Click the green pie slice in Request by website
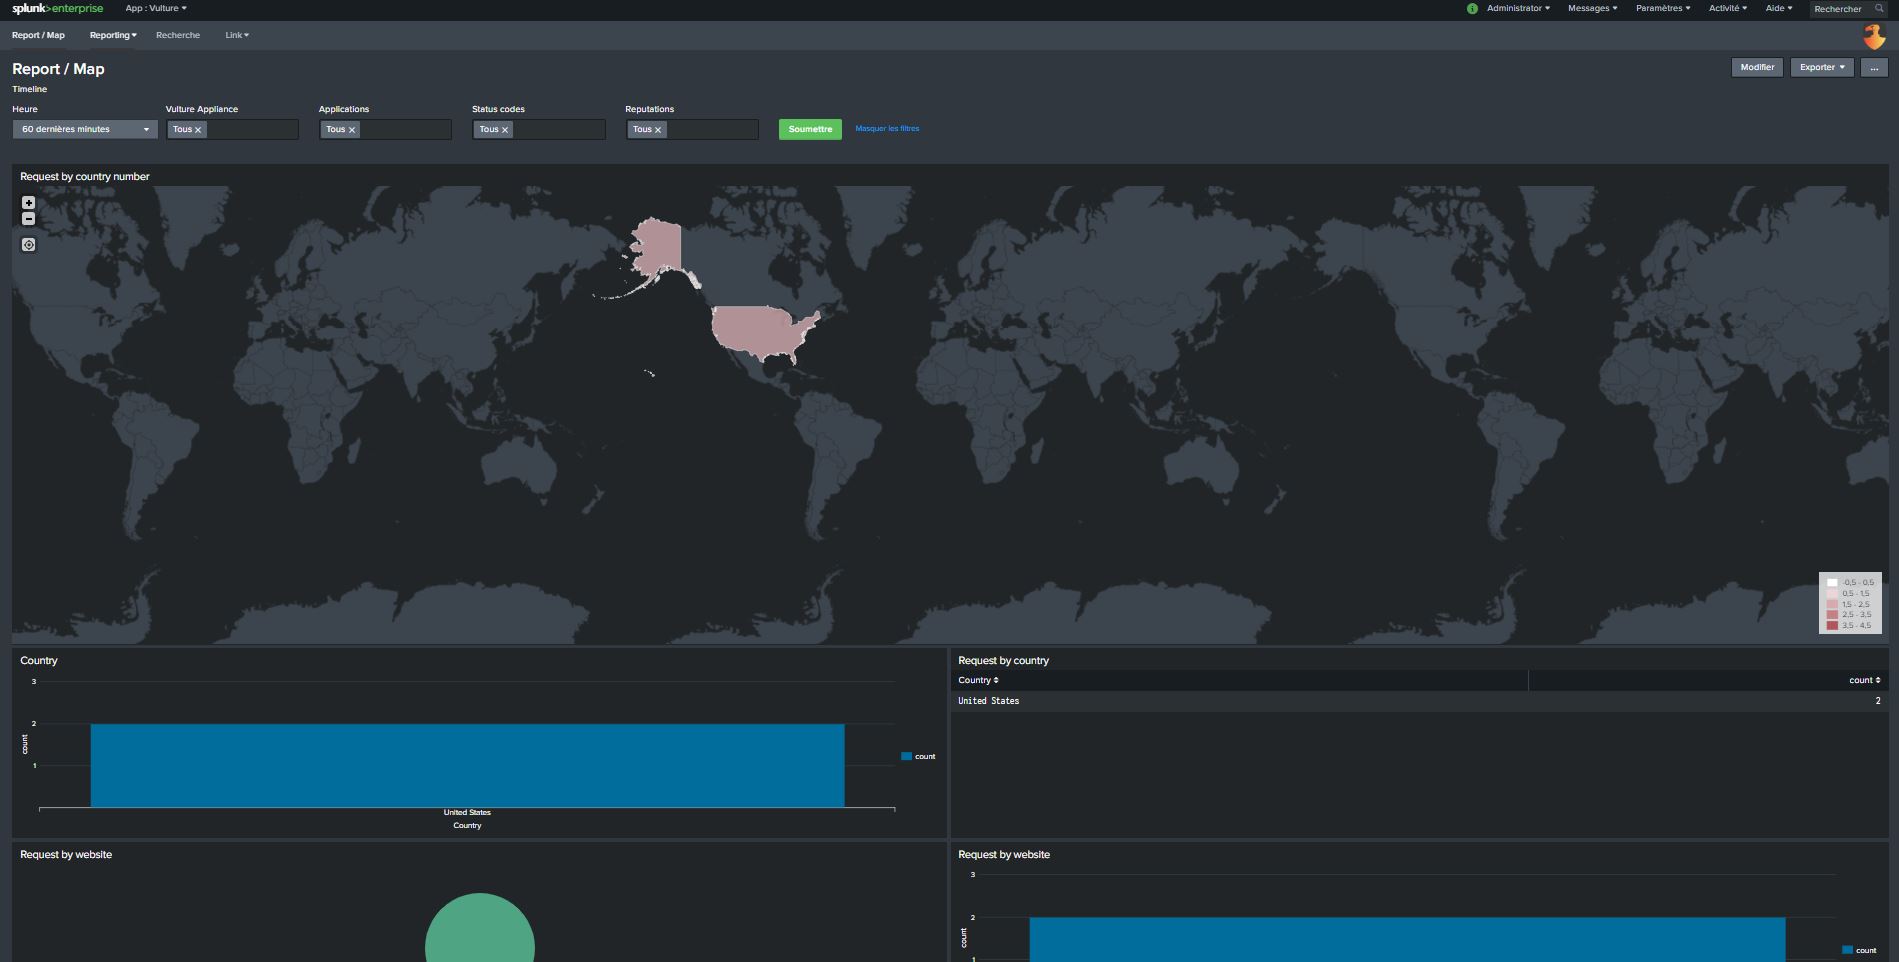Image resolution: width=1899 pixels, height=962 pixels. (480, 930)
